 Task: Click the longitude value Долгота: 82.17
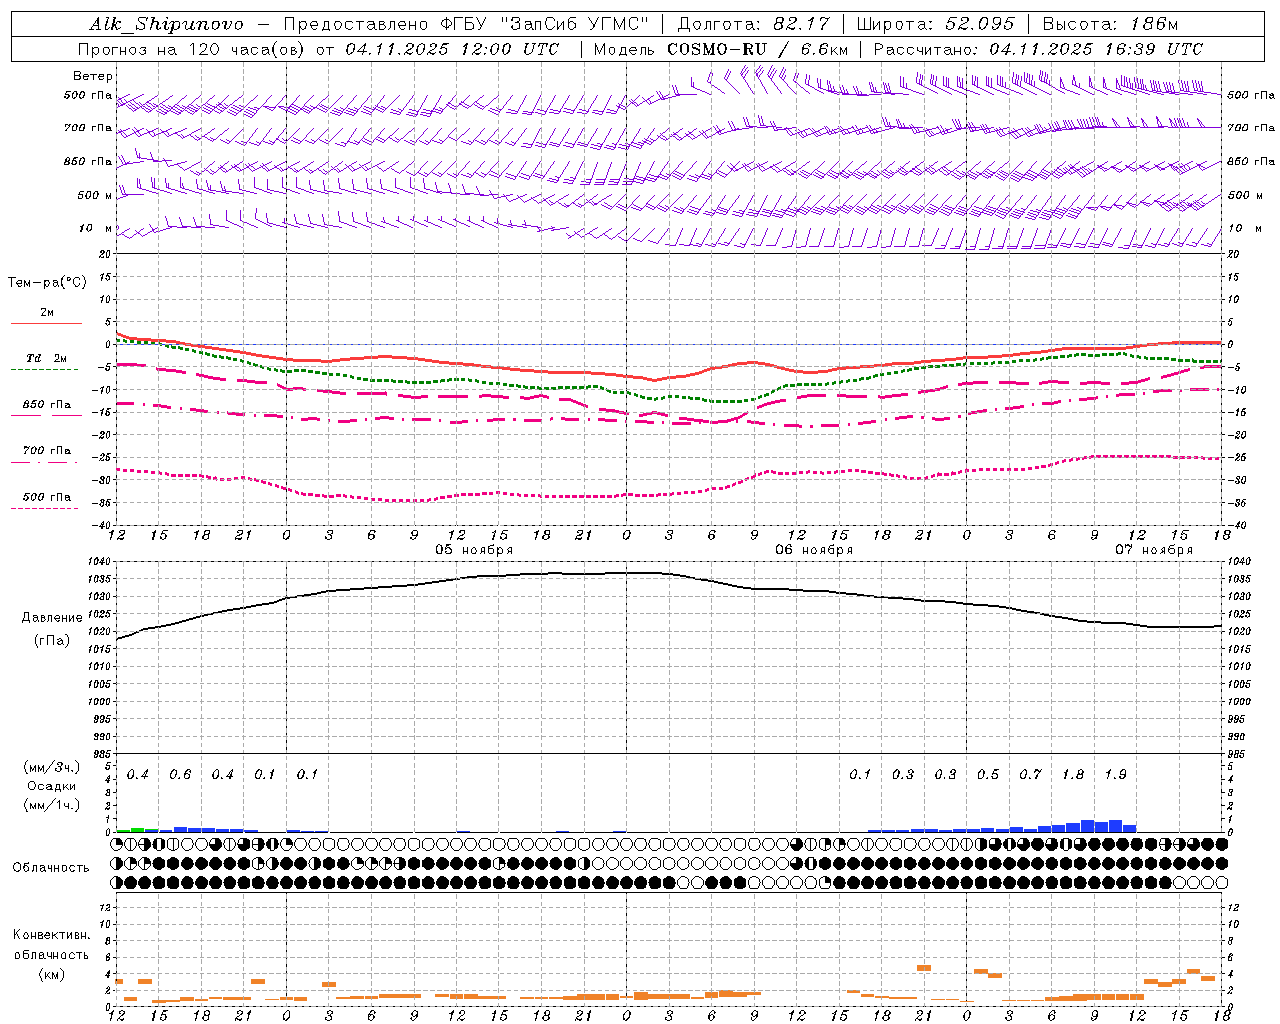click(753, 24)
